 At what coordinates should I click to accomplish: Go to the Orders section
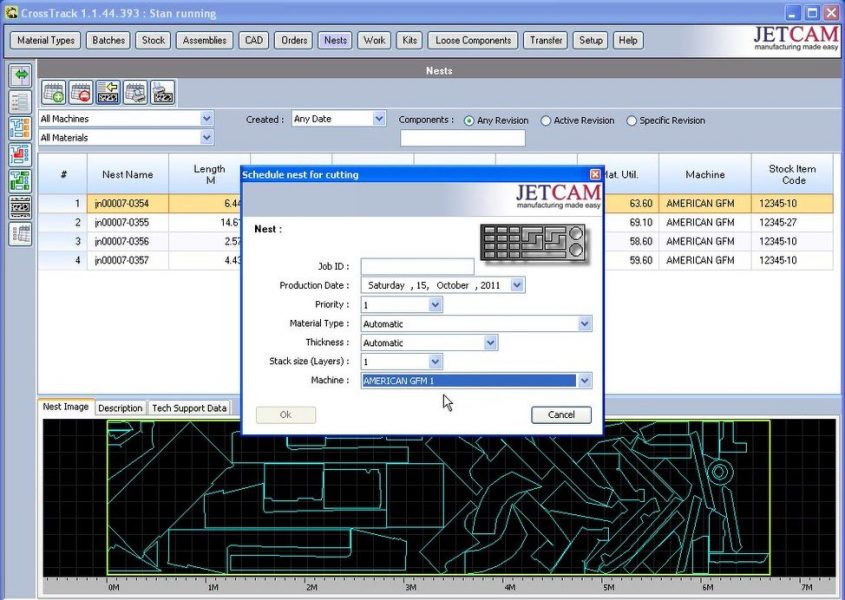coord(294,40)
